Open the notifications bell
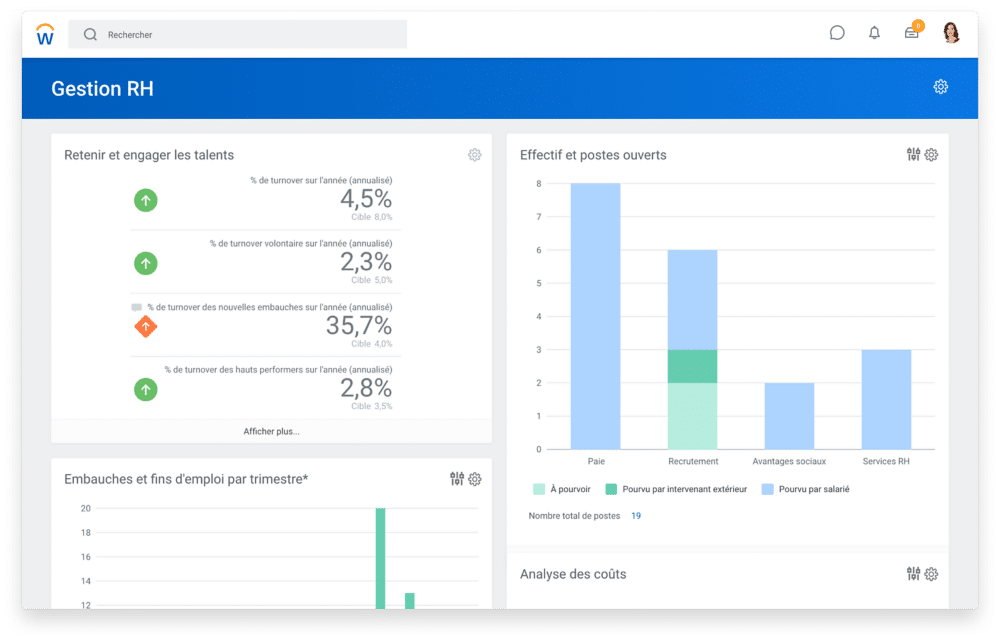 point(874,33)
